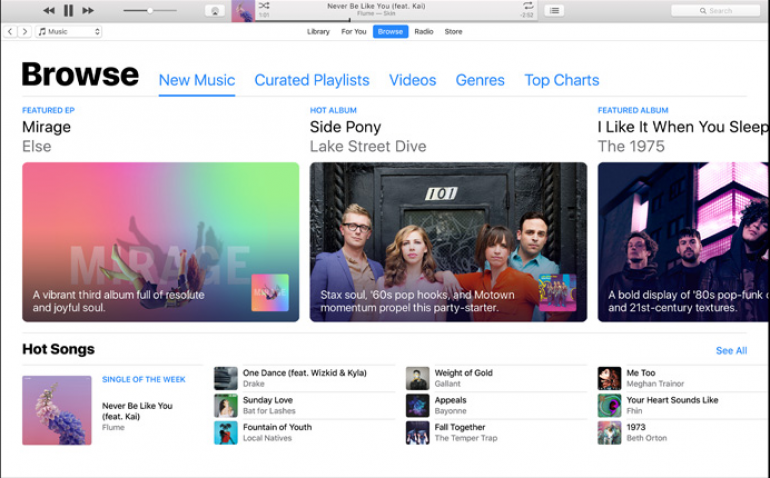
Task: Click the Weight of Gold album art
Action: pyautogui.click(x=417, y=378)
